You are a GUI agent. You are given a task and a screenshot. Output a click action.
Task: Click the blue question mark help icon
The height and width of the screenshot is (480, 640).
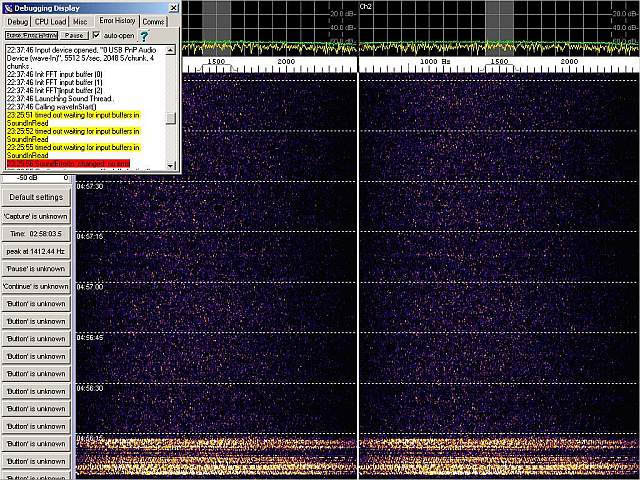point(144,36)
